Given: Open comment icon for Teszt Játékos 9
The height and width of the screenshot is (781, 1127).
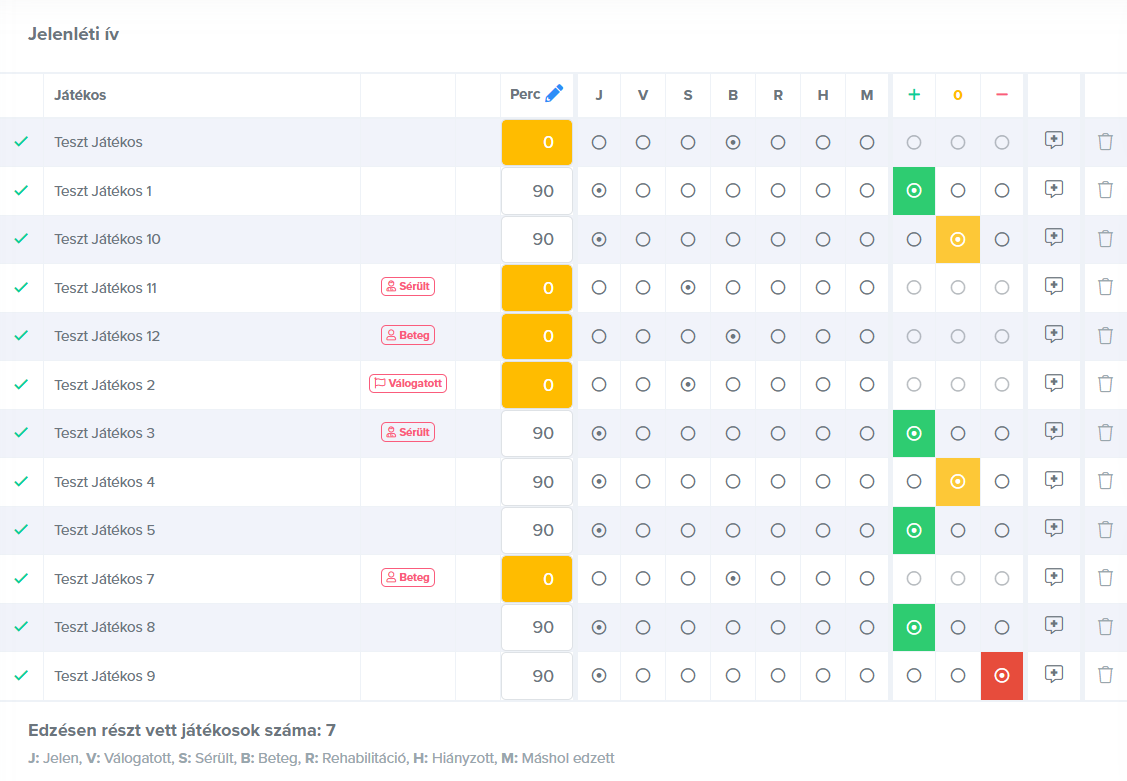Looking at the screenshot, I should (x=1053, y=675).
